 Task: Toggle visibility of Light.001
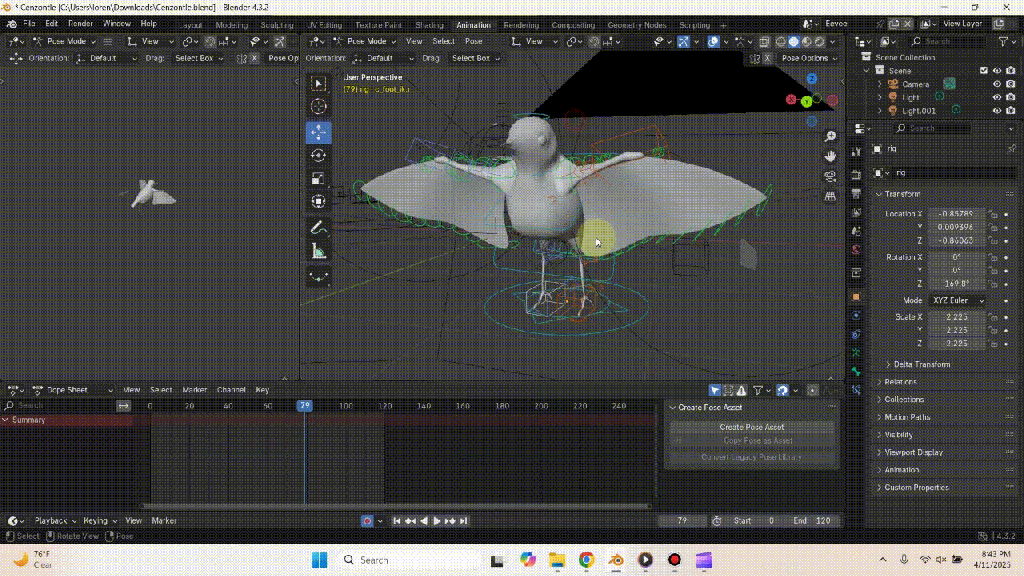coord(996,110)
